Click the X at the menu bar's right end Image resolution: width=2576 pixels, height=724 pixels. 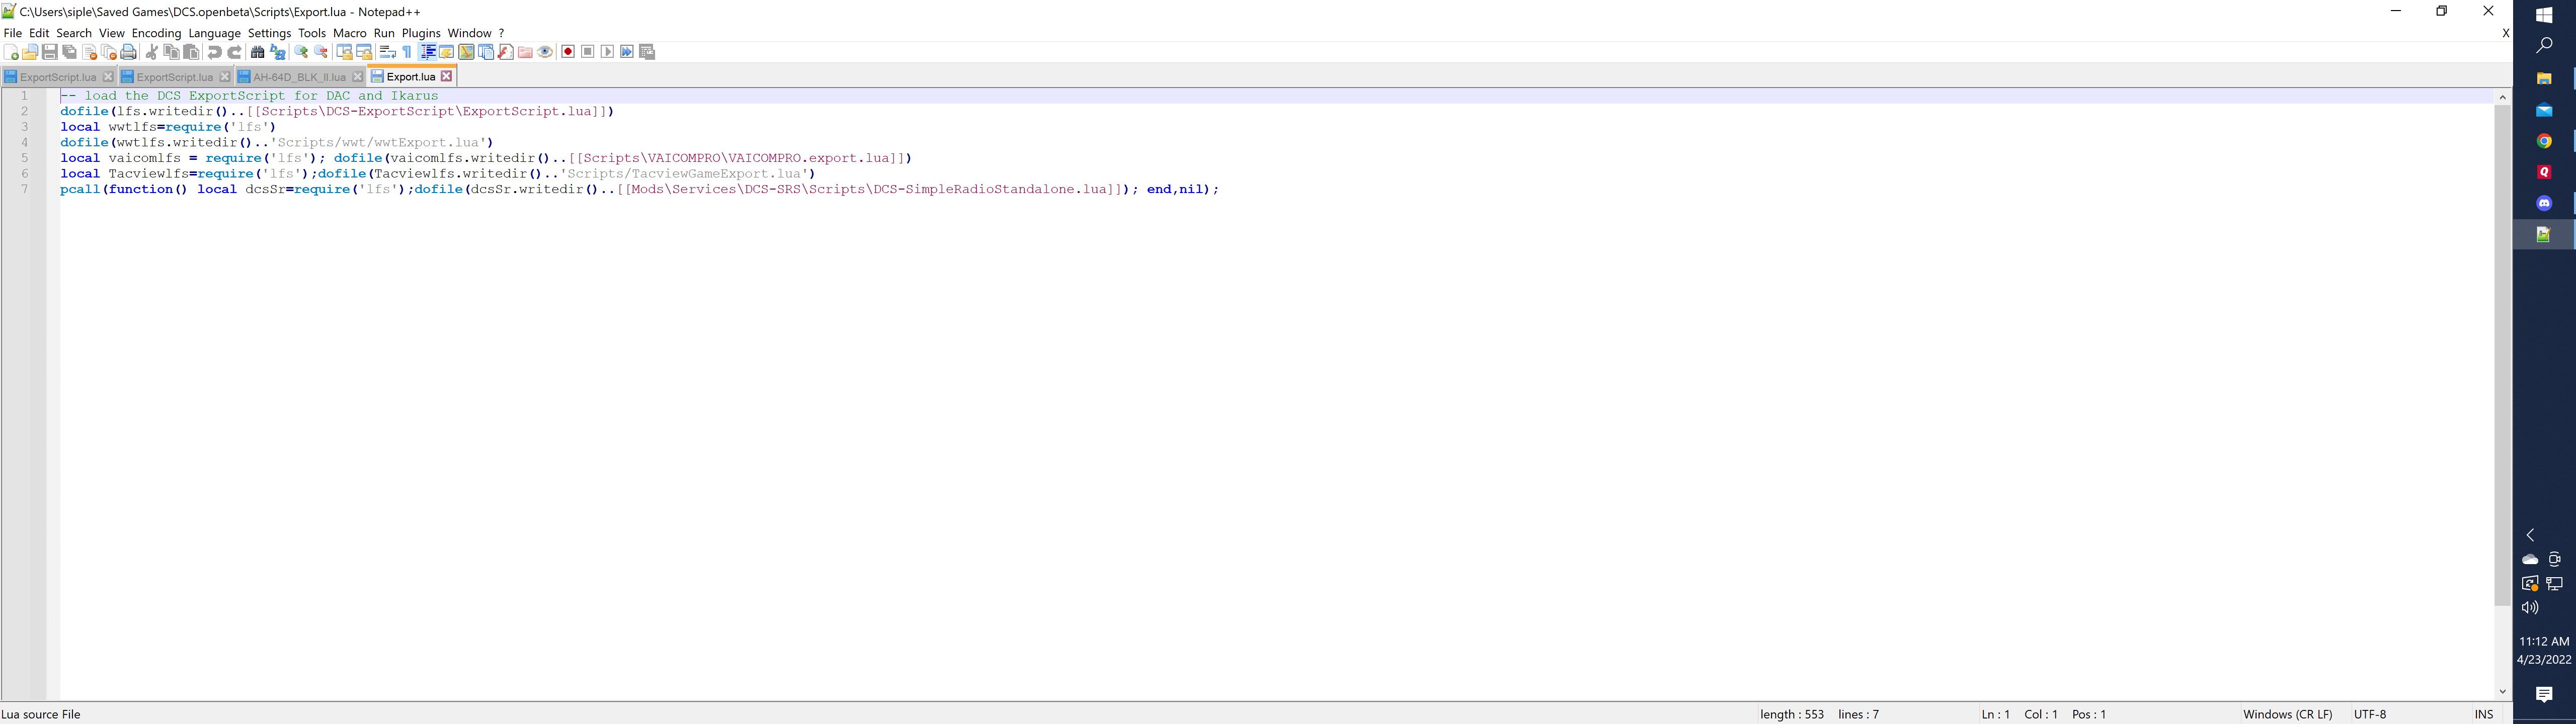2505,33
